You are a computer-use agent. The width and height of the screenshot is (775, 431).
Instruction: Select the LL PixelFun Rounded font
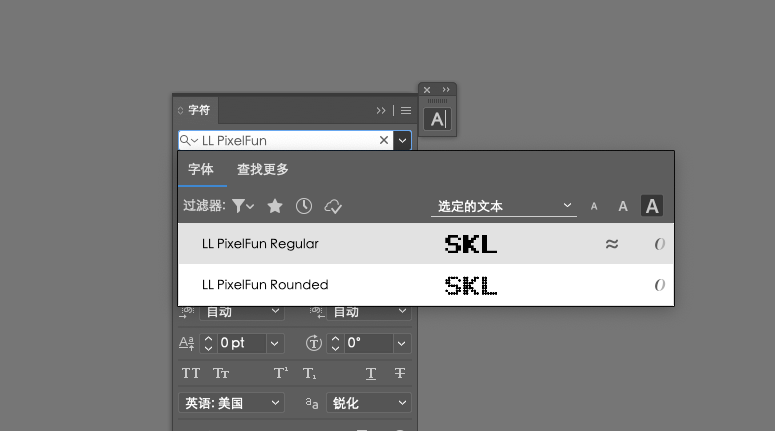click(426, 285)
